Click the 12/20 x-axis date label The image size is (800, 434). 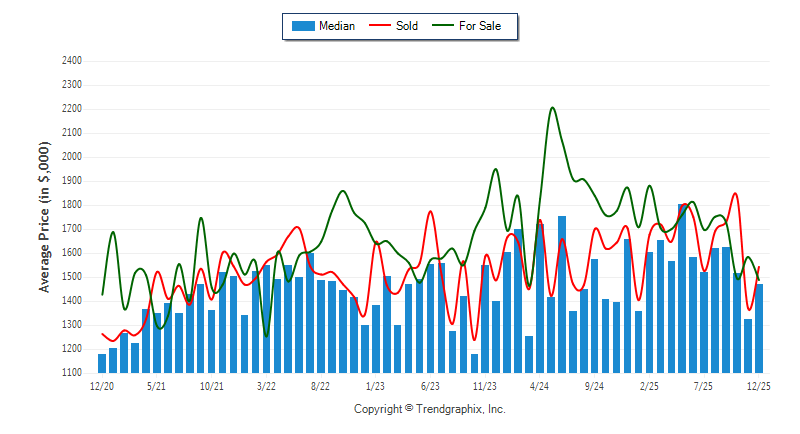pos(102,385)
